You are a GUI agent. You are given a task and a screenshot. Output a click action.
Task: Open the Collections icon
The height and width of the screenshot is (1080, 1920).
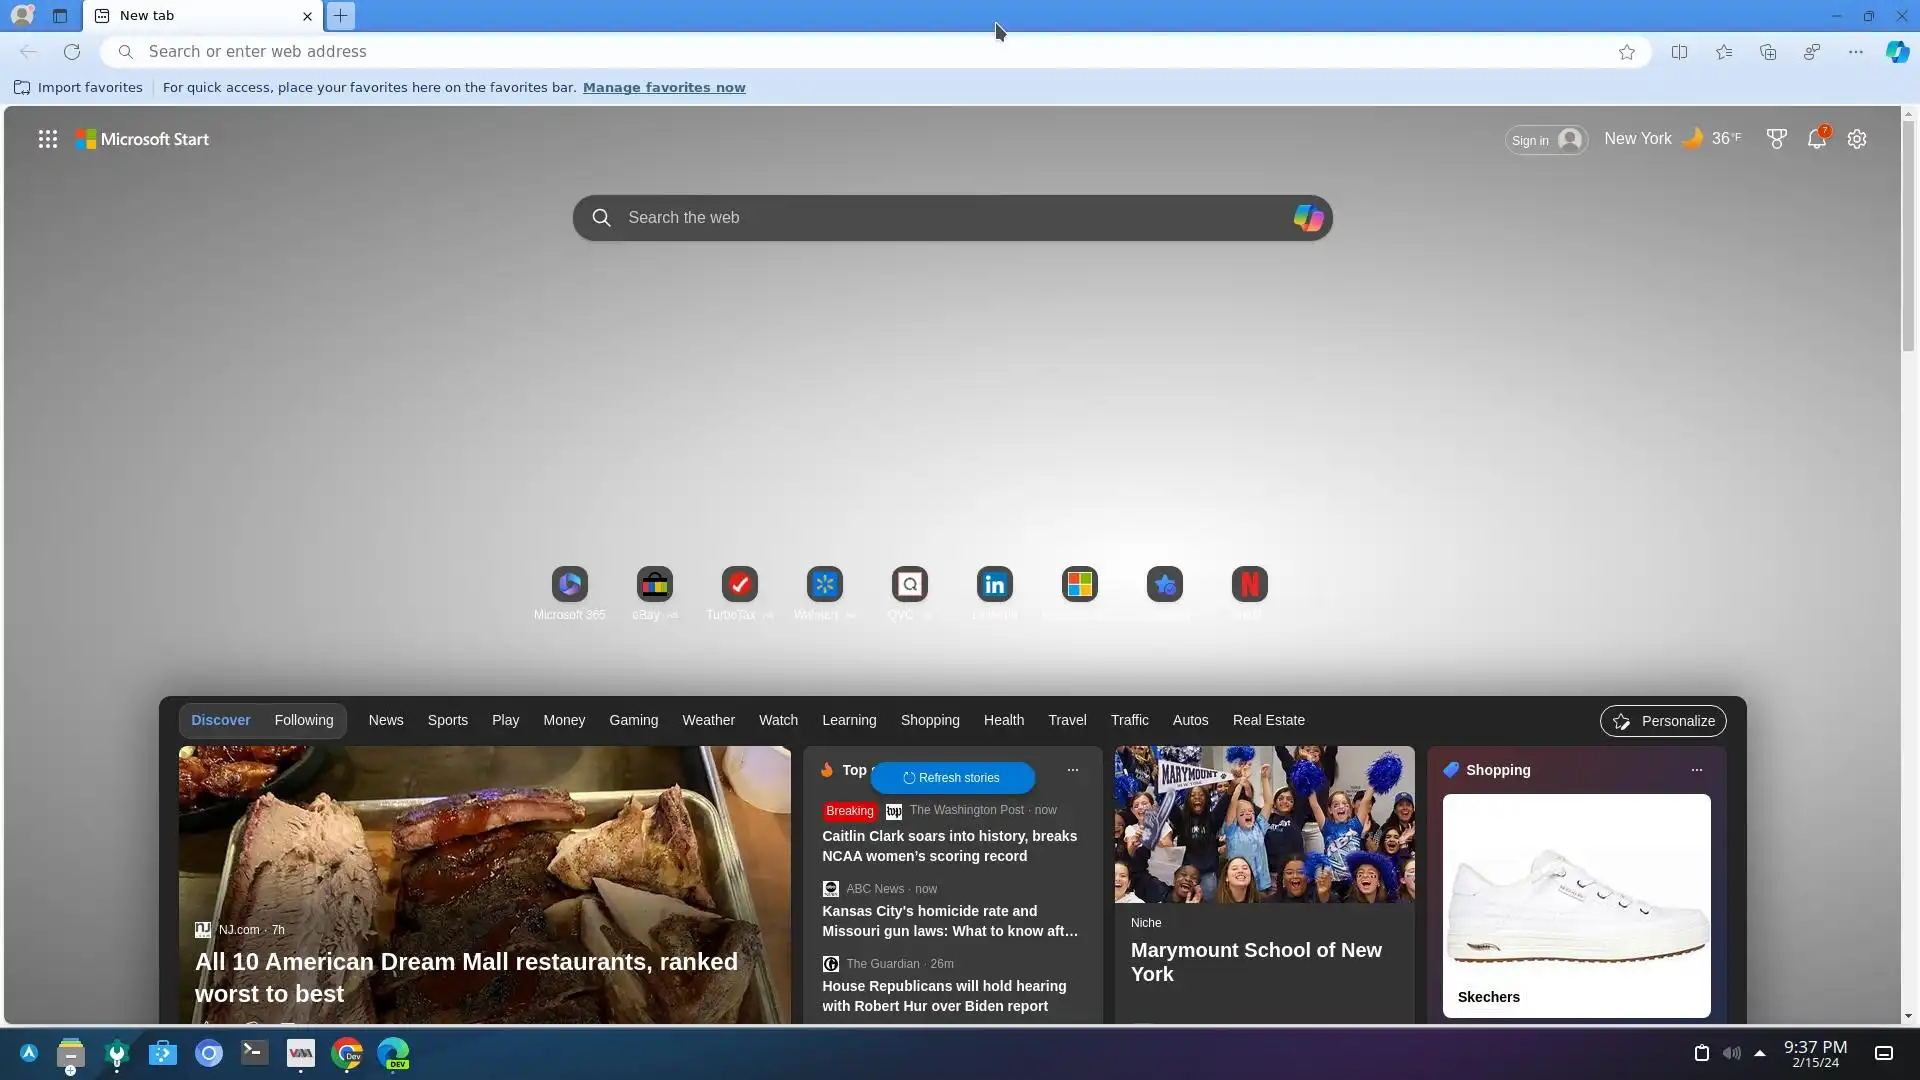coord(1767,52)
